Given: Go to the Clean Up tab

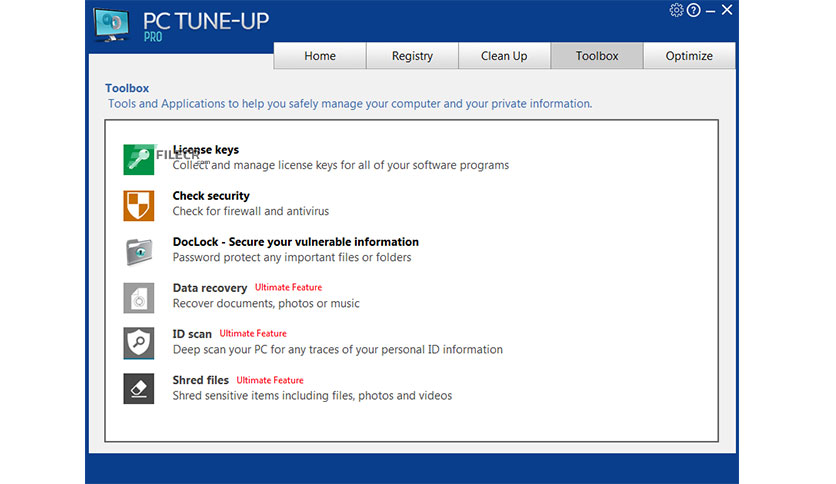Looking at the screenshot, I should point(504,56).
